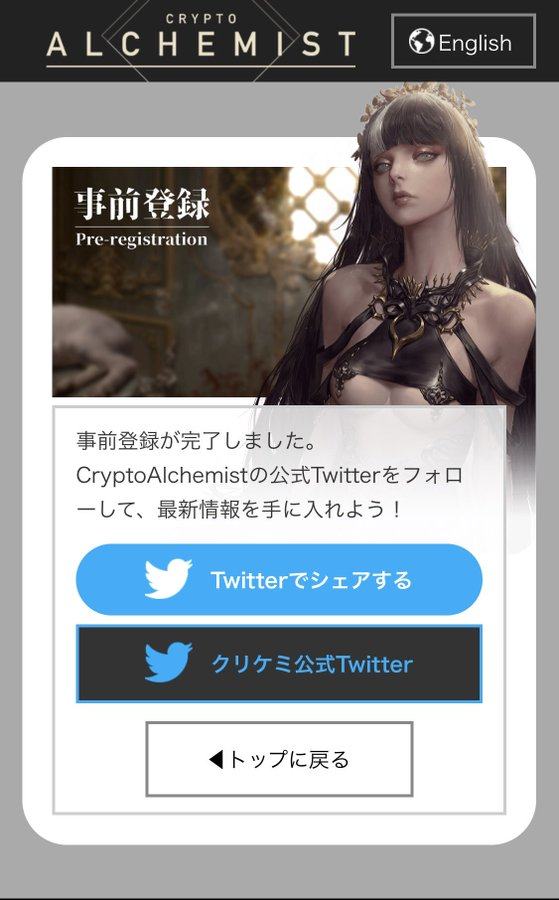Click the gold heart necklace ornament
The image size is (559, 900).
(407, 330)
